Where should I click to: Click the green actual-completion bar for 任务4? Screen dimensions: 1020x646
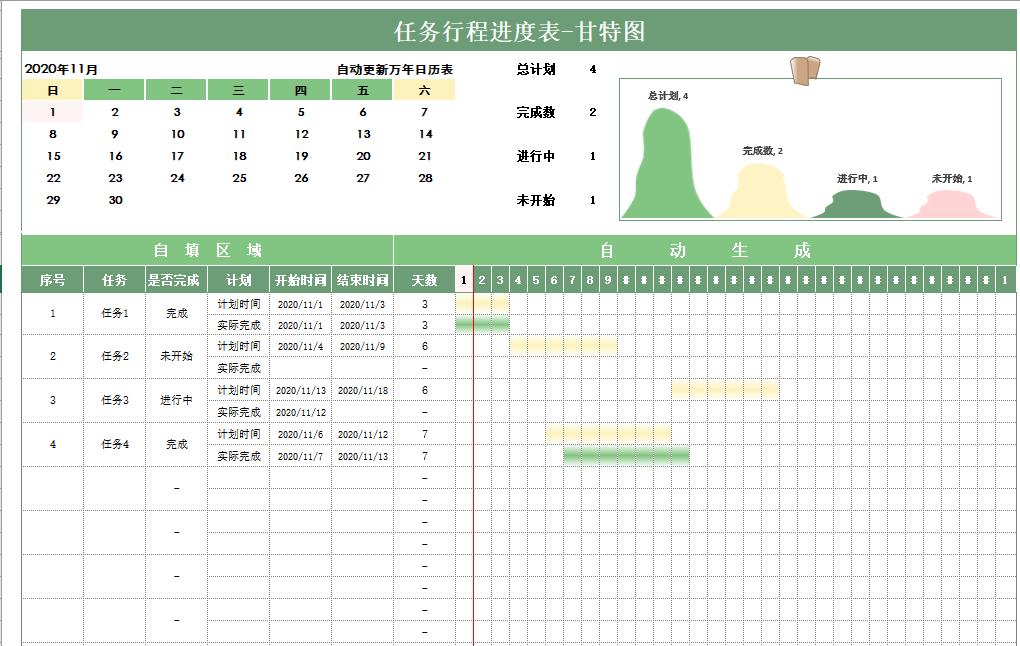click(626, 456)
